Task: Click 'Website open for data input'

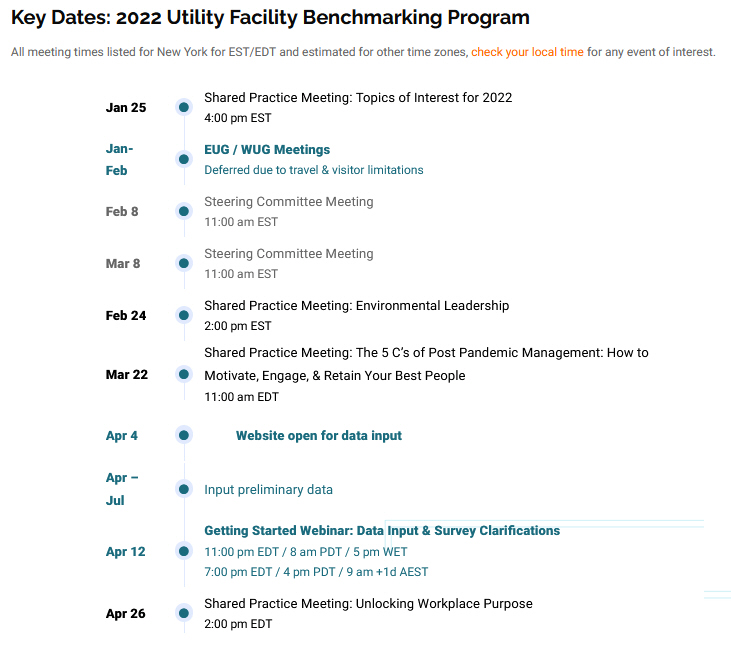Action: [x=318, y=435]
